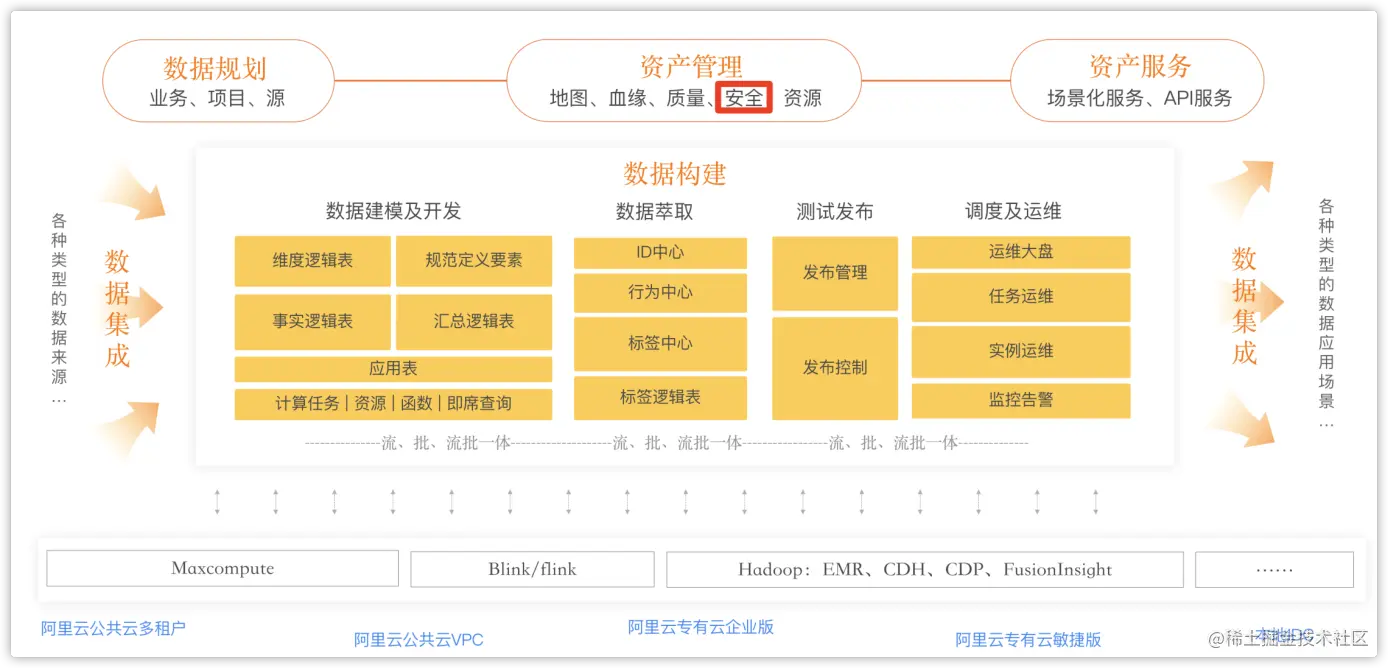
Task: Open the 事实逻辑表 block
Action: pyautogui.click(x=312, y=321)
